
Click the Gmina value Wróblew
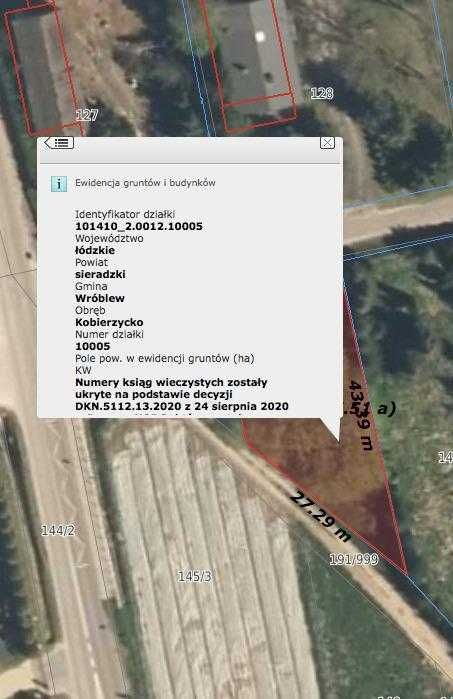(100, 298)
